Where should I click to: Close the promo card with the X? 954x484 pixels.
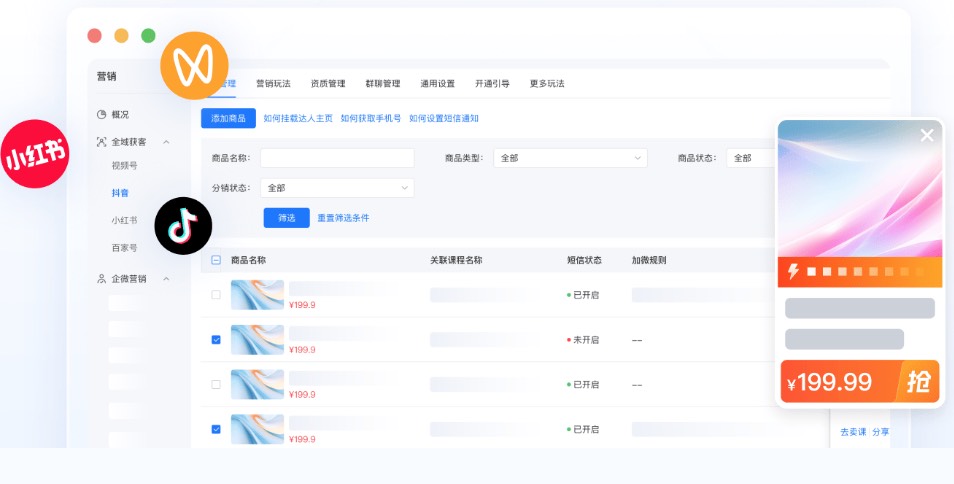[x=927, y=135]
